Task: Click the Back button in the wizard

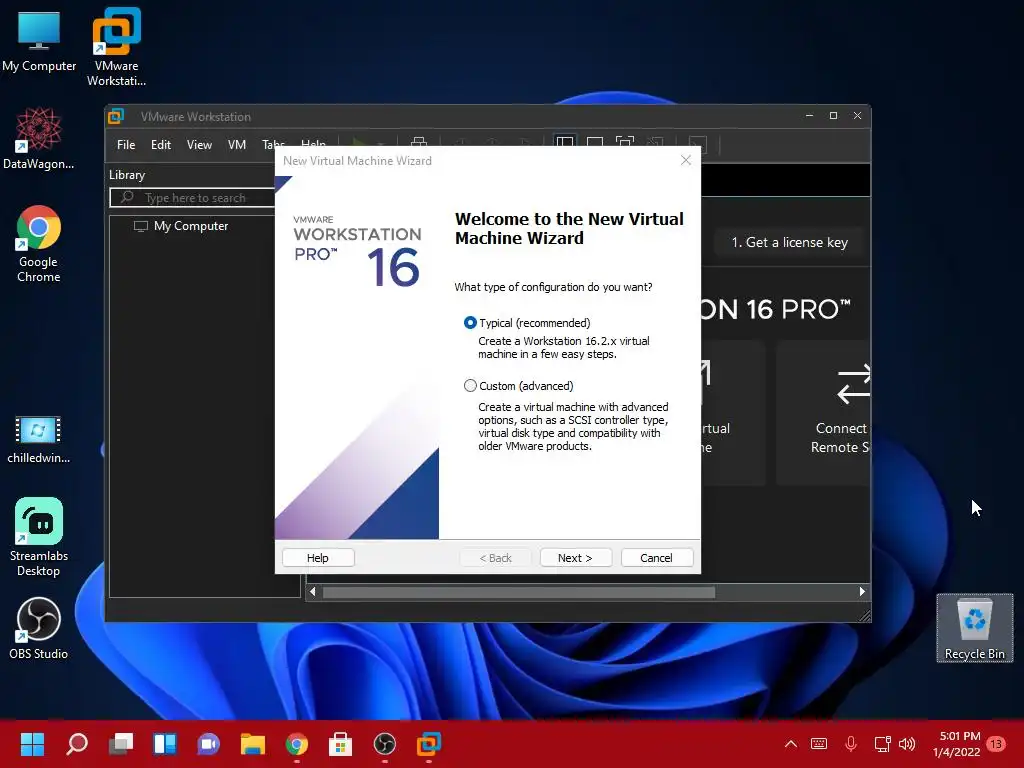Action: point(496,558)
